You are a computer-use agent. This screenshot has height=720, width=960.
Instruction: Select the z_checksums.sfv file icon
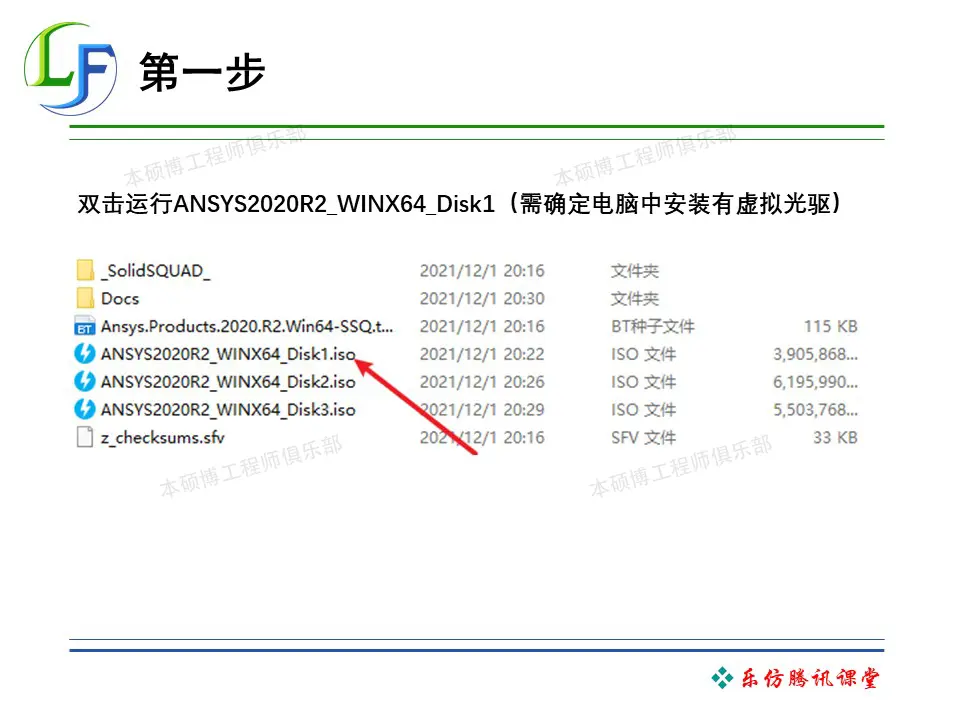pyautogui.click(x=84, y=437)
